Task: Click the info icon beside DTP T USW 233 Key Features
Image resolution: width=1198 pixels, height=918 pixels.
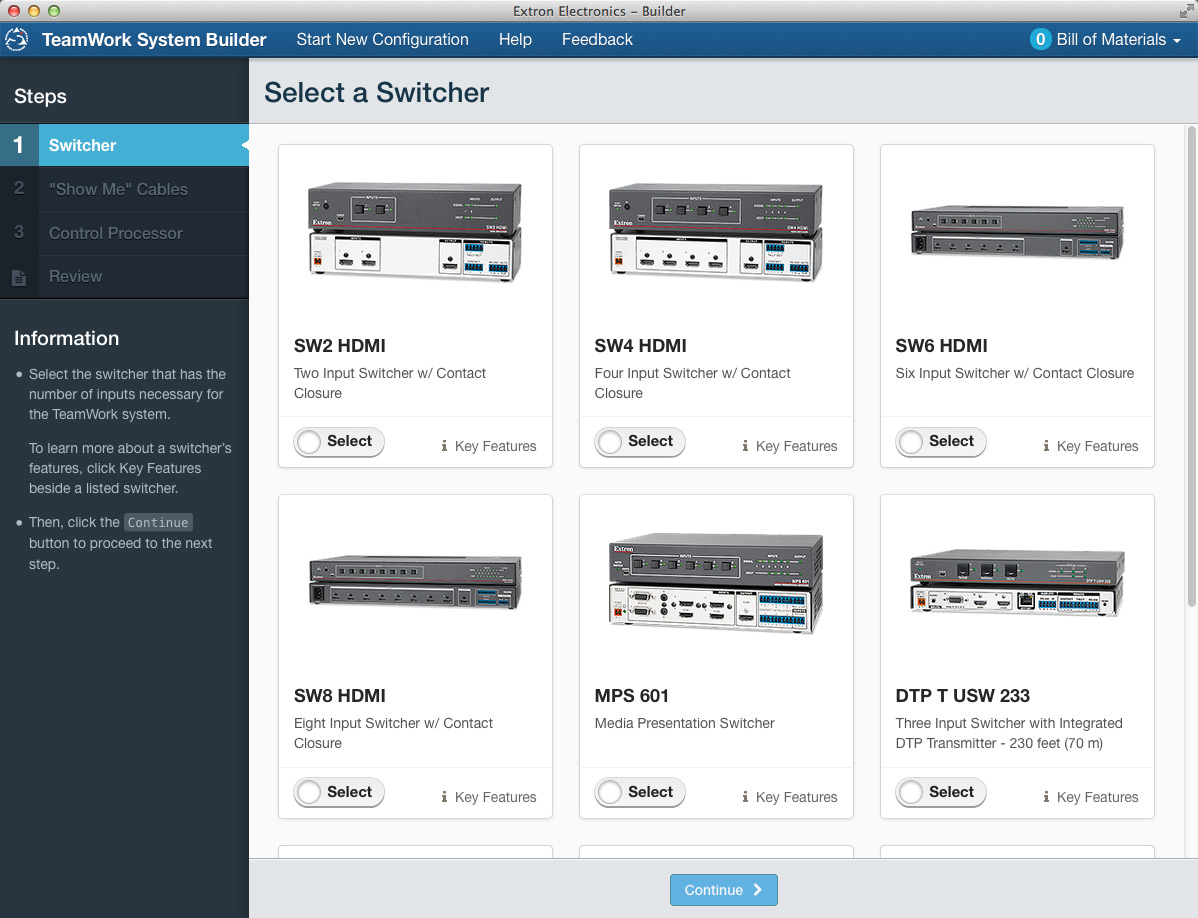Action: [1046, 797]
